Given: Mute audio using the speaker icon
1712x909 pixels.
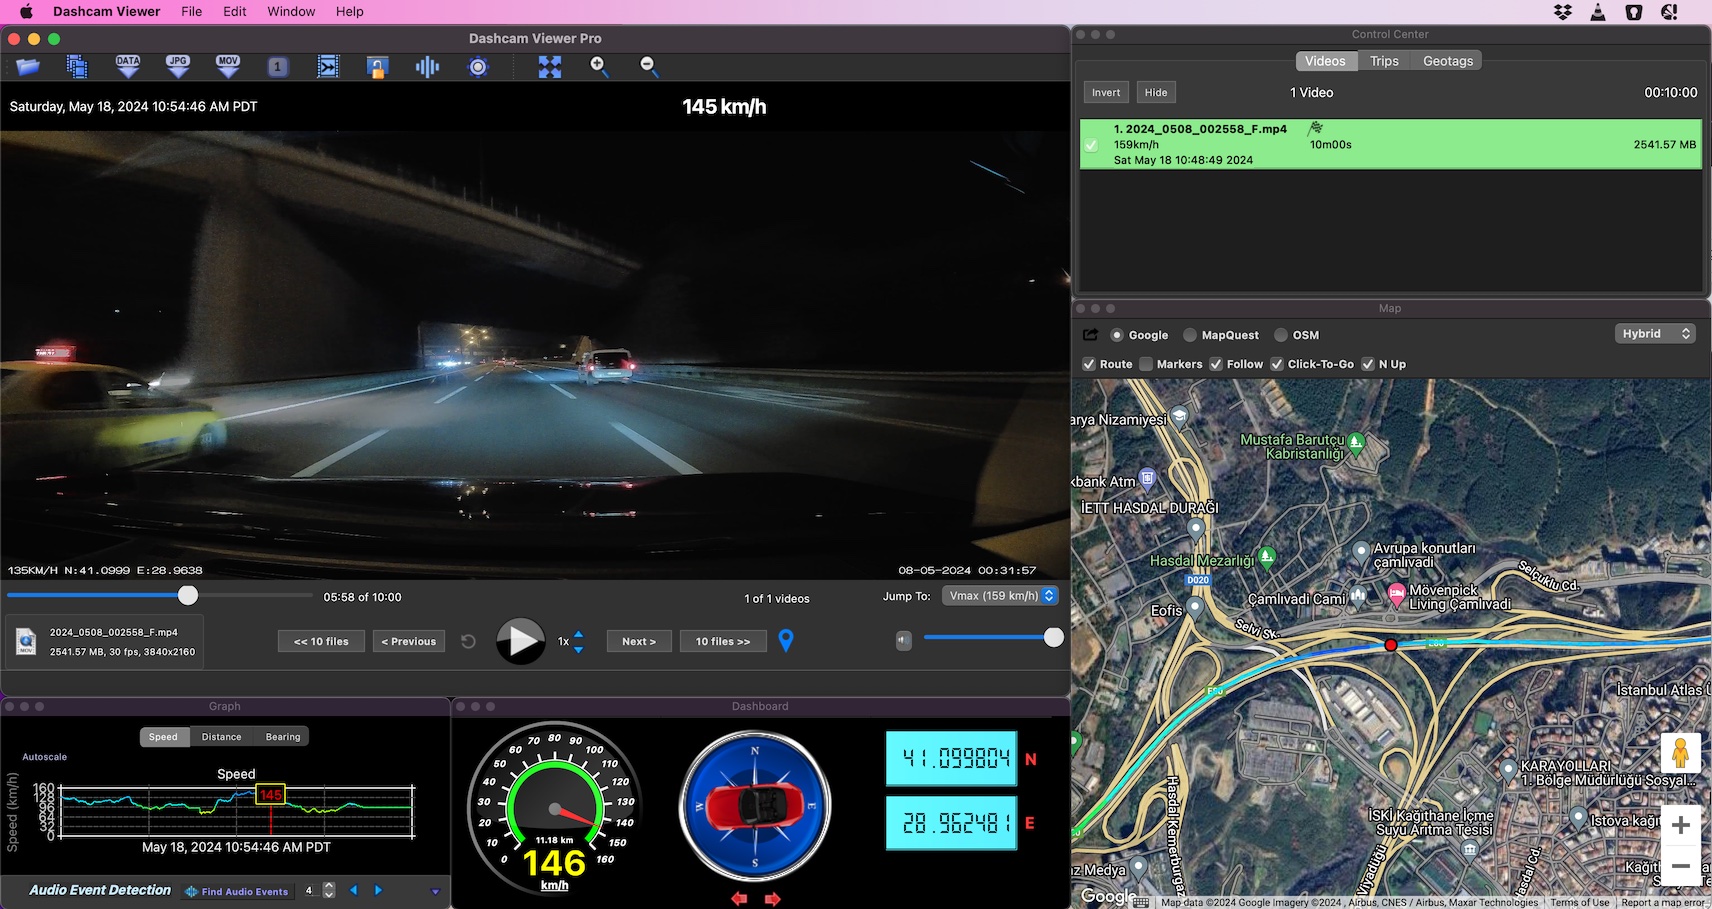Looking at the screenshot, I should (904, 640).
